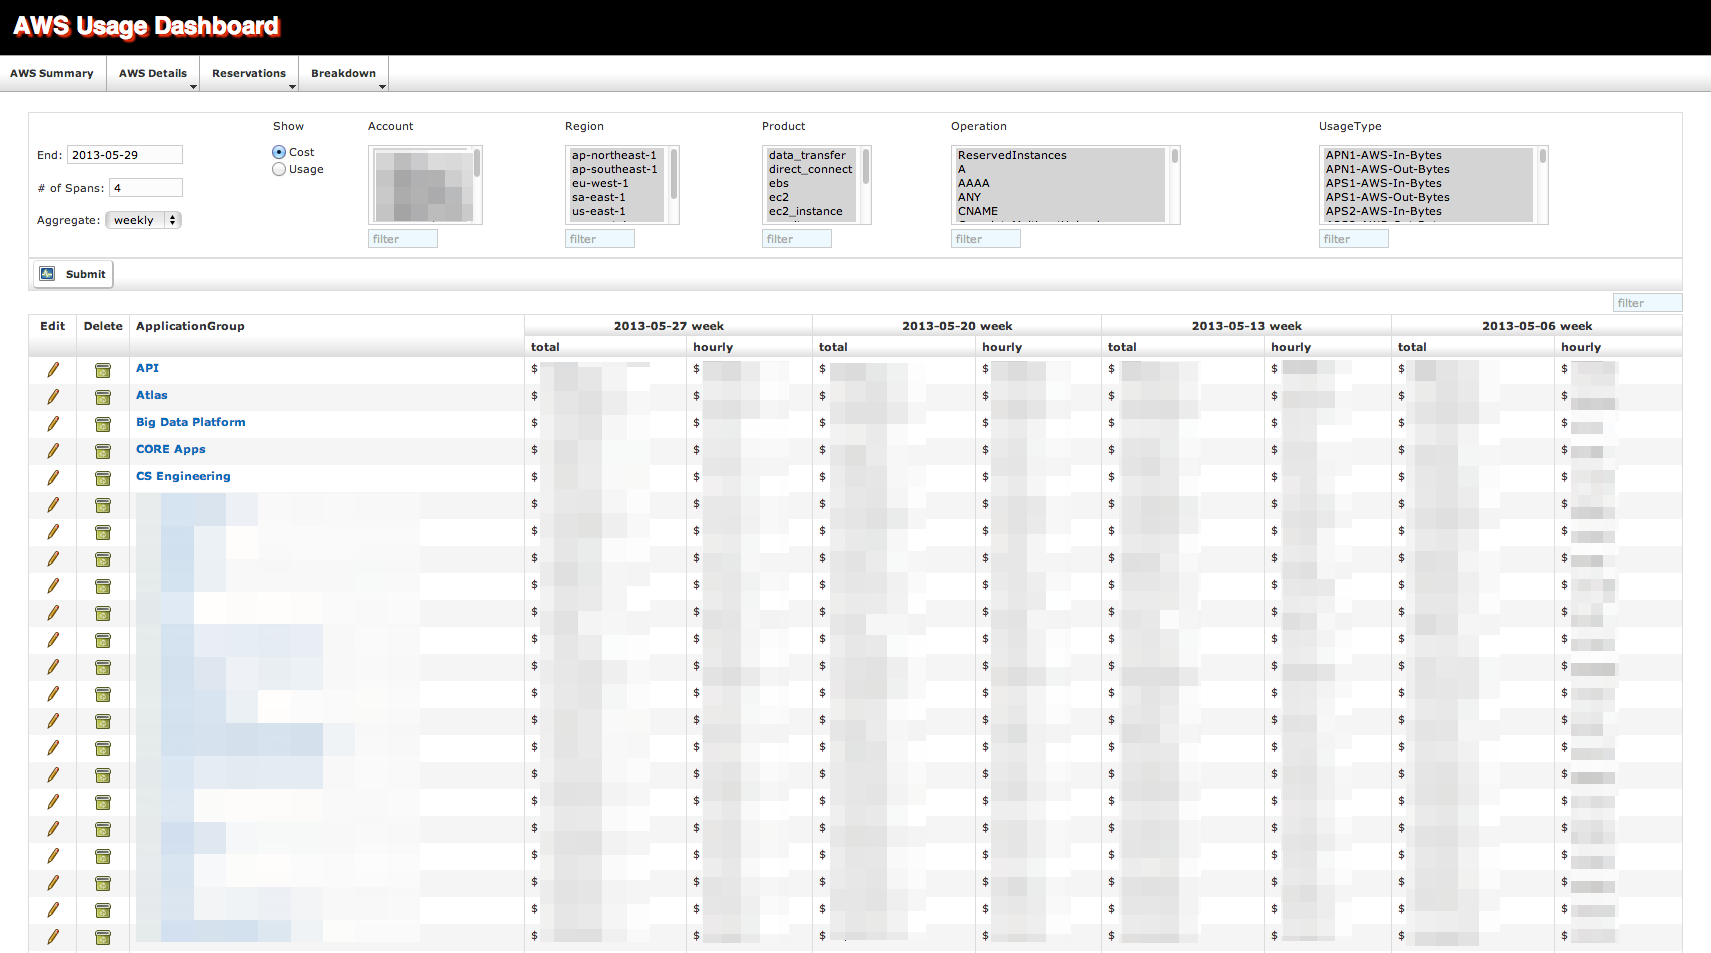The width and height of the screenshot is (1711, 953).
Task: Select APS2-AWS-In-Bytes usage type
Action: [1428, 211]
